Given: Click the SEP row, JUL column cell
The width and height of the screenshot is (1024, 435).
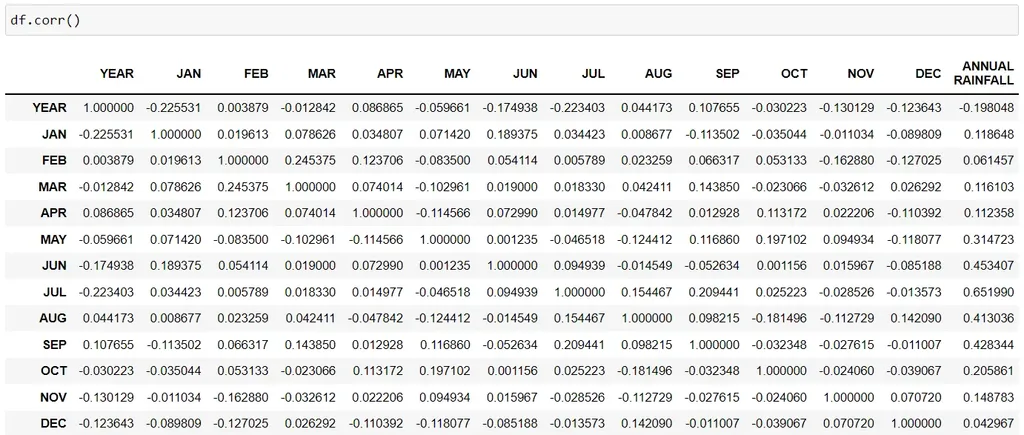Looking at the screenshot, I should pos(579,345).
